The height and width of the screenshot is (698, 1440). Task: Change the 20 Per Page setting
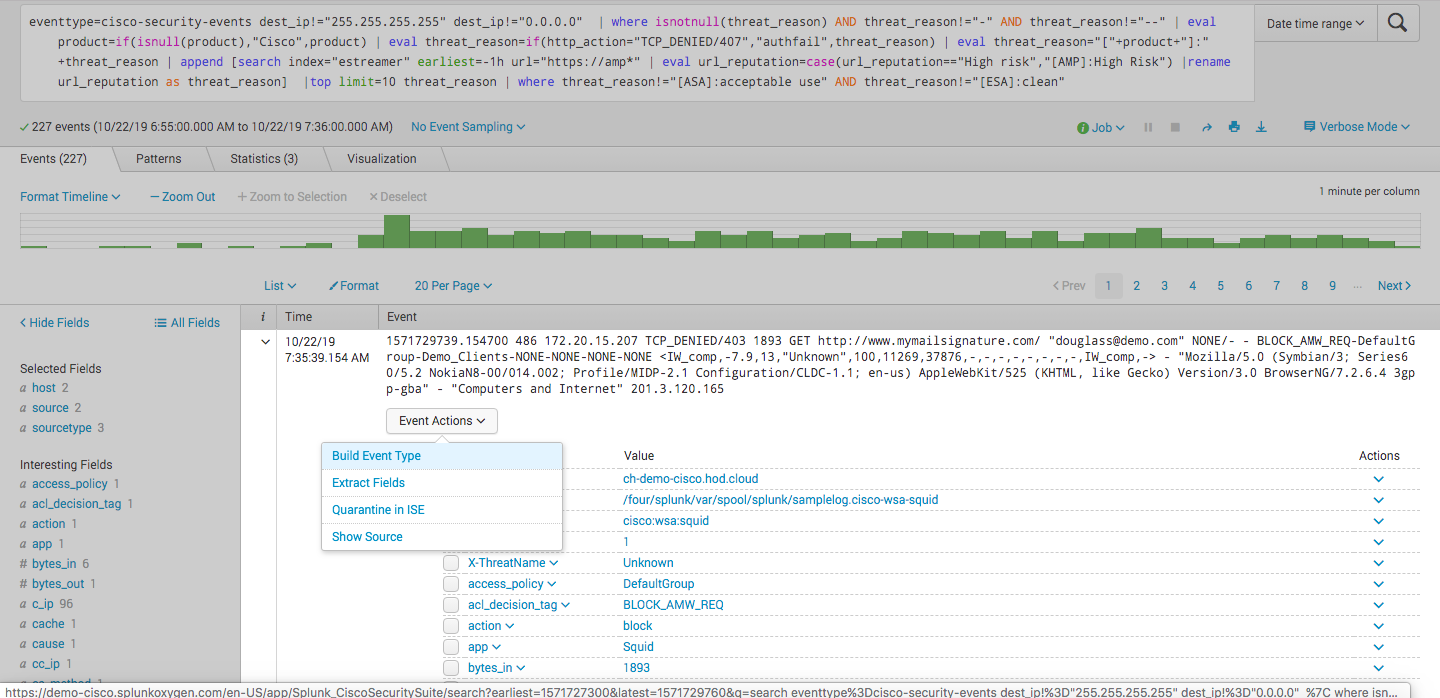click(x=453, y=286)
